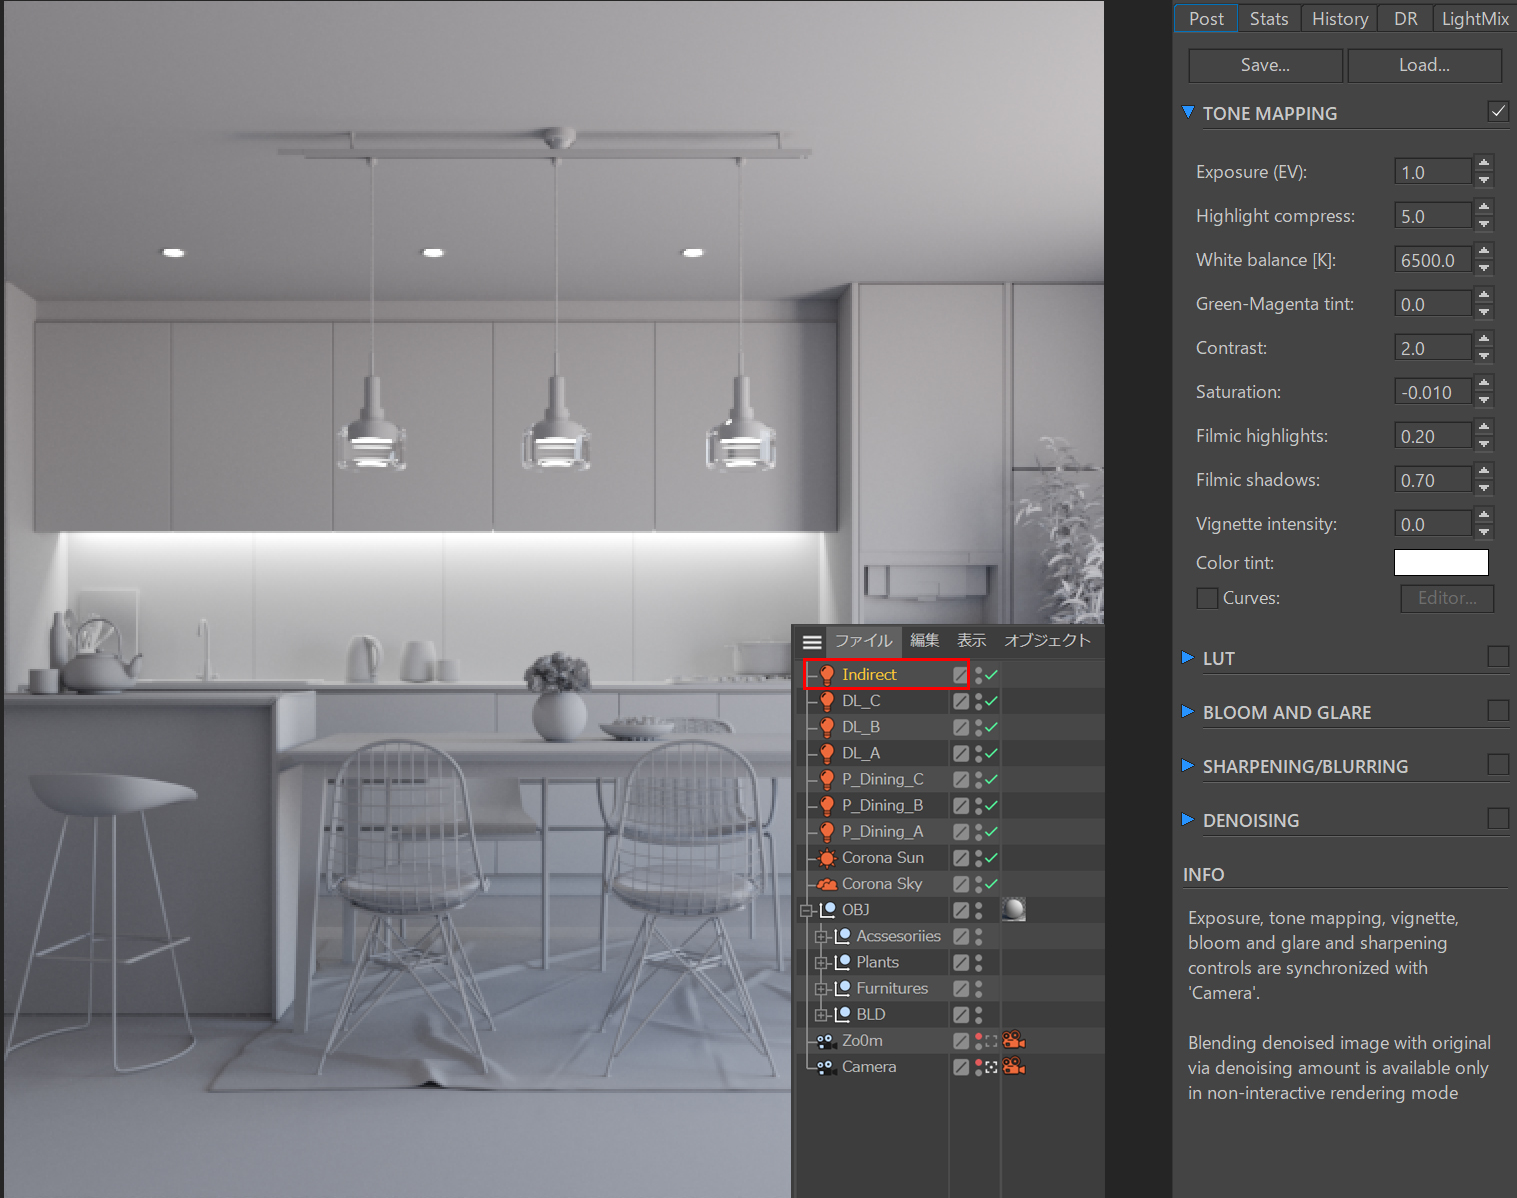Click the Load... button
The height and width of the screenshot is (1198, 1517).
[1424, 64]
